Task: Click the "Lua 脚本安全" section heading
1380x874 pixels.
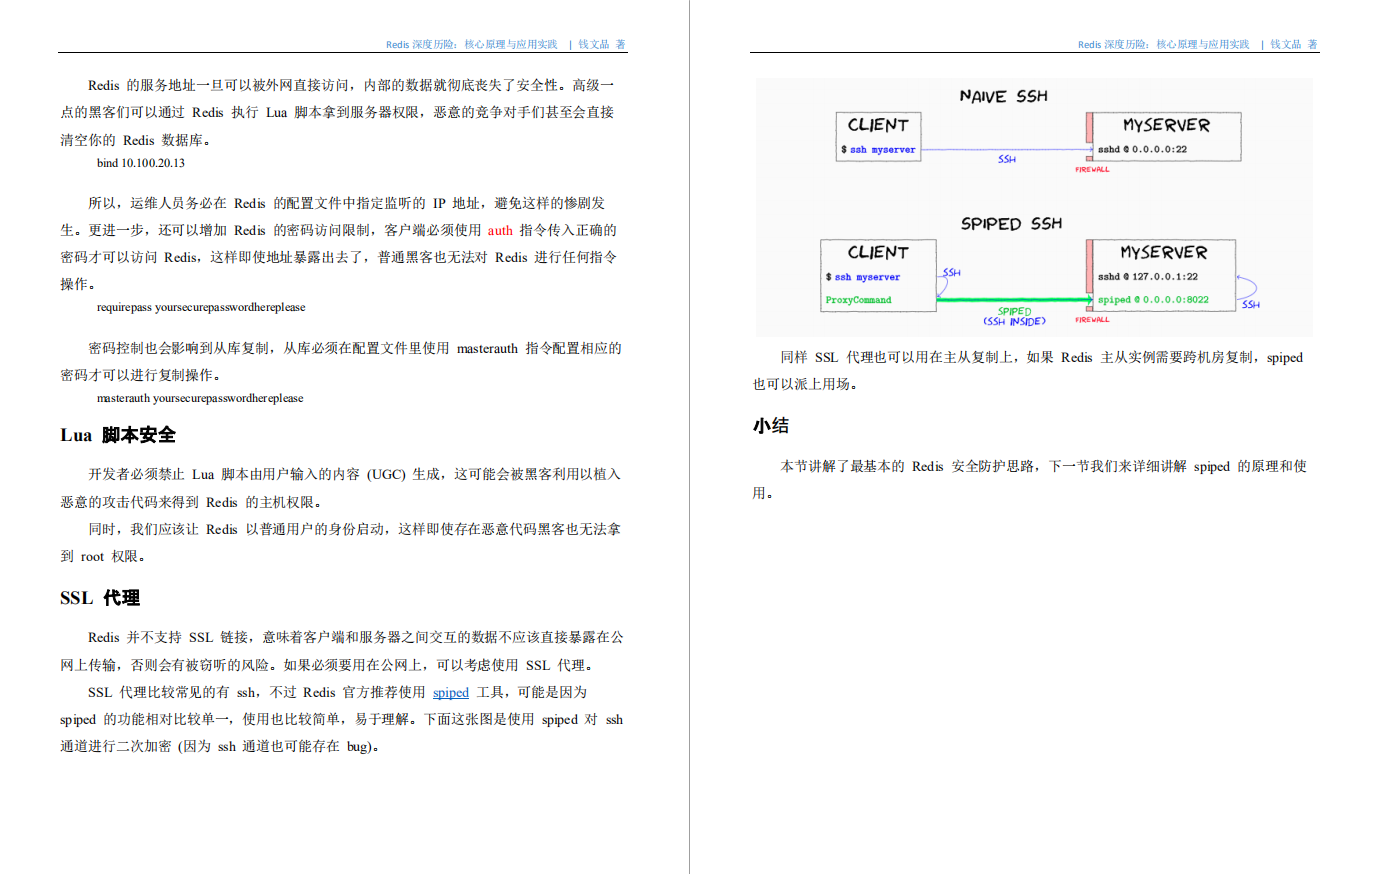Action: (117, 435)
